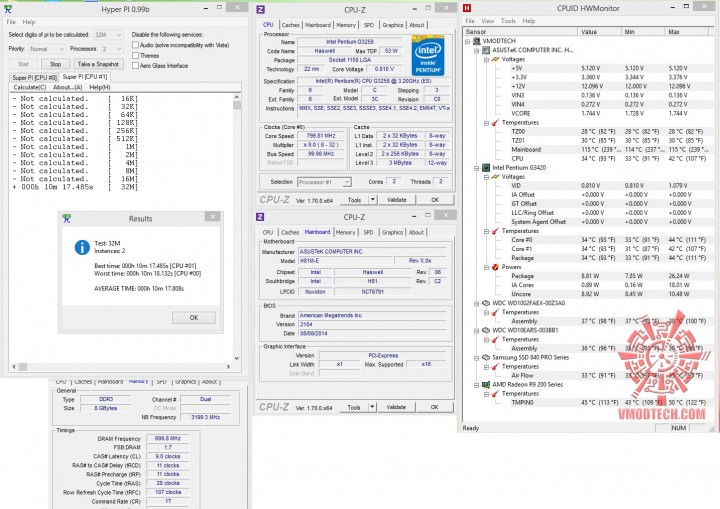This screenshot has height=509, width=720.
Task: Open the Tools dropdown arrow in Mainboard CPU-Z
Action: [x=372, y=407]
